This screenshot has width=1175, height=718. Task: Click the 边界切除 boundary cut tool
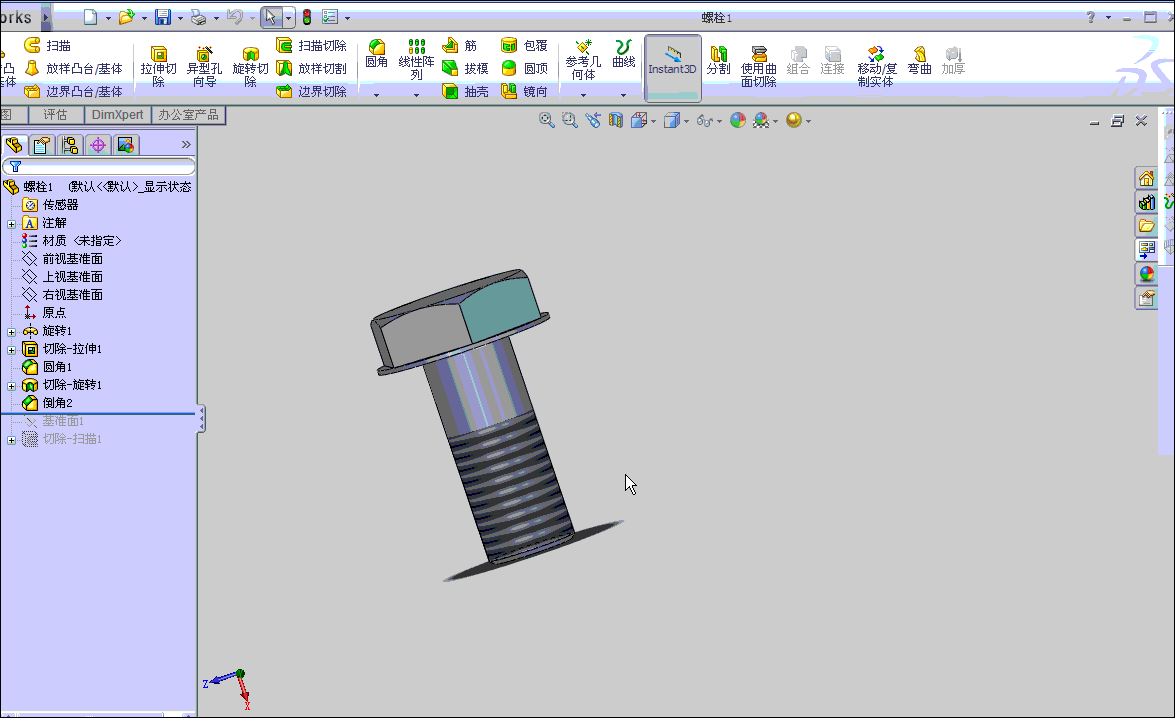[311, 91]
